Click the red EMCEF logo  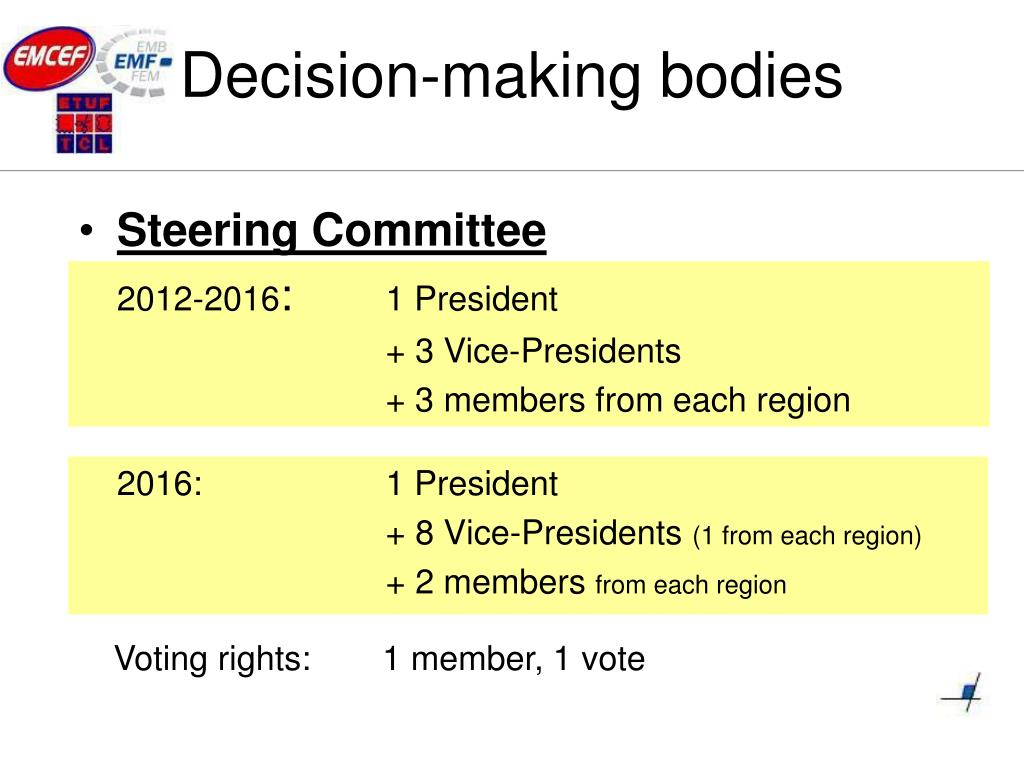tap(50, 58)
